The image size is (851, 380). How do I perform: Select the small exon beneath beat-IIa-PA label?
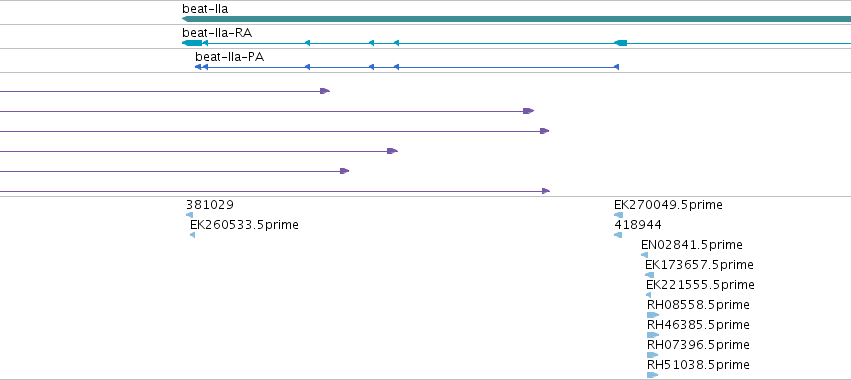(198, 67)
